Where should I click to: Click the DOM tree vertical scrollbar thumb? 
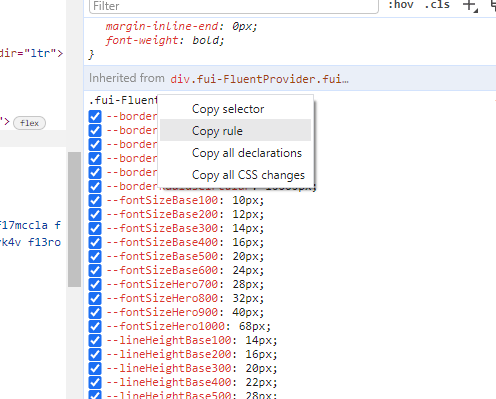[x=74, y=219]
